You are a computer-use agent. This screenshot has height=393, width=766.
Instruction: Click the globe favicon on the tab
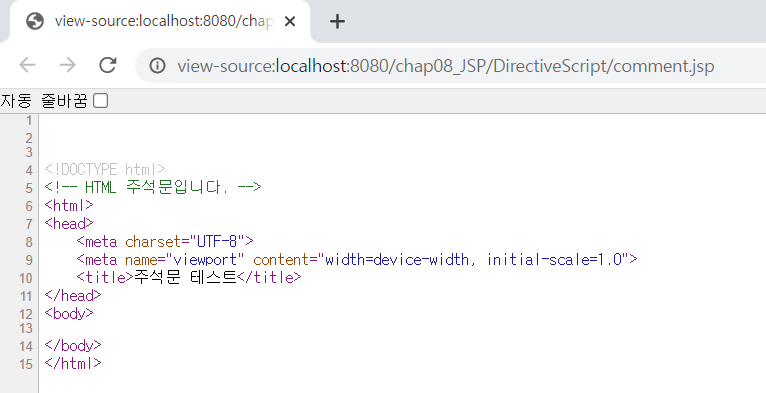tap(35, 21)
